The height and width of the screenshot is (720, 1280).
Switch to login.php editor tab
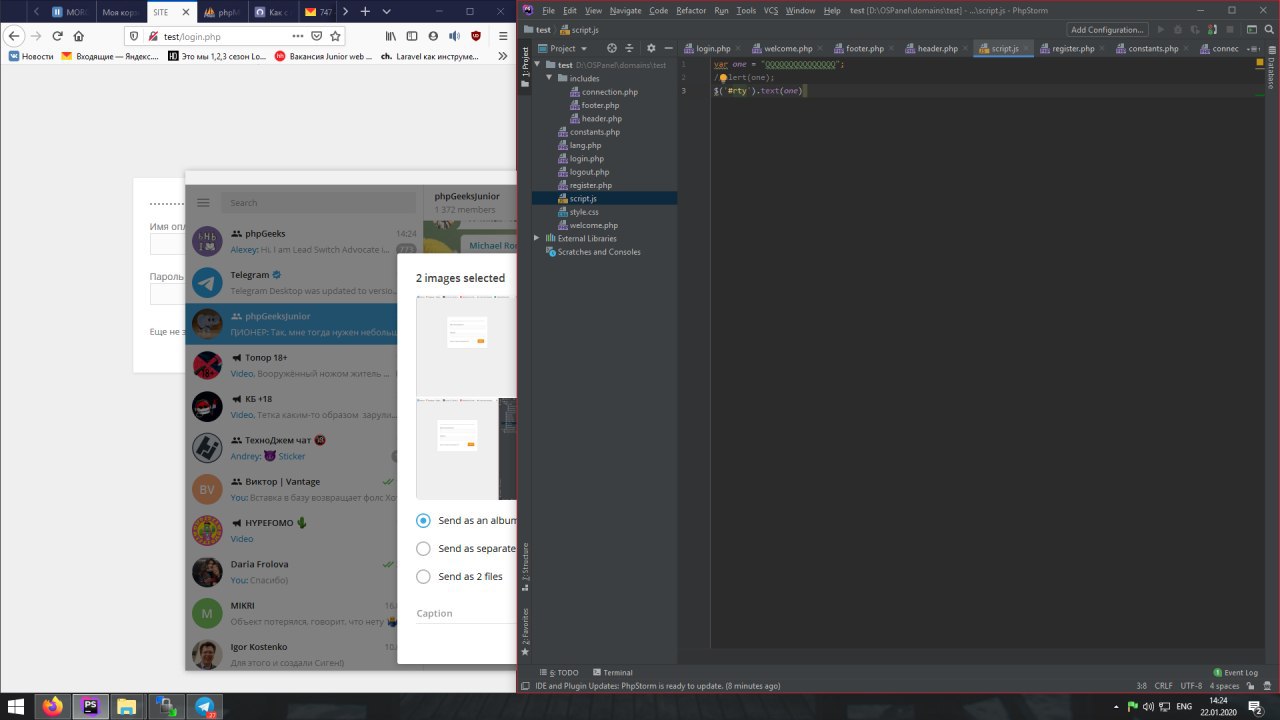(x=712, y=48)
